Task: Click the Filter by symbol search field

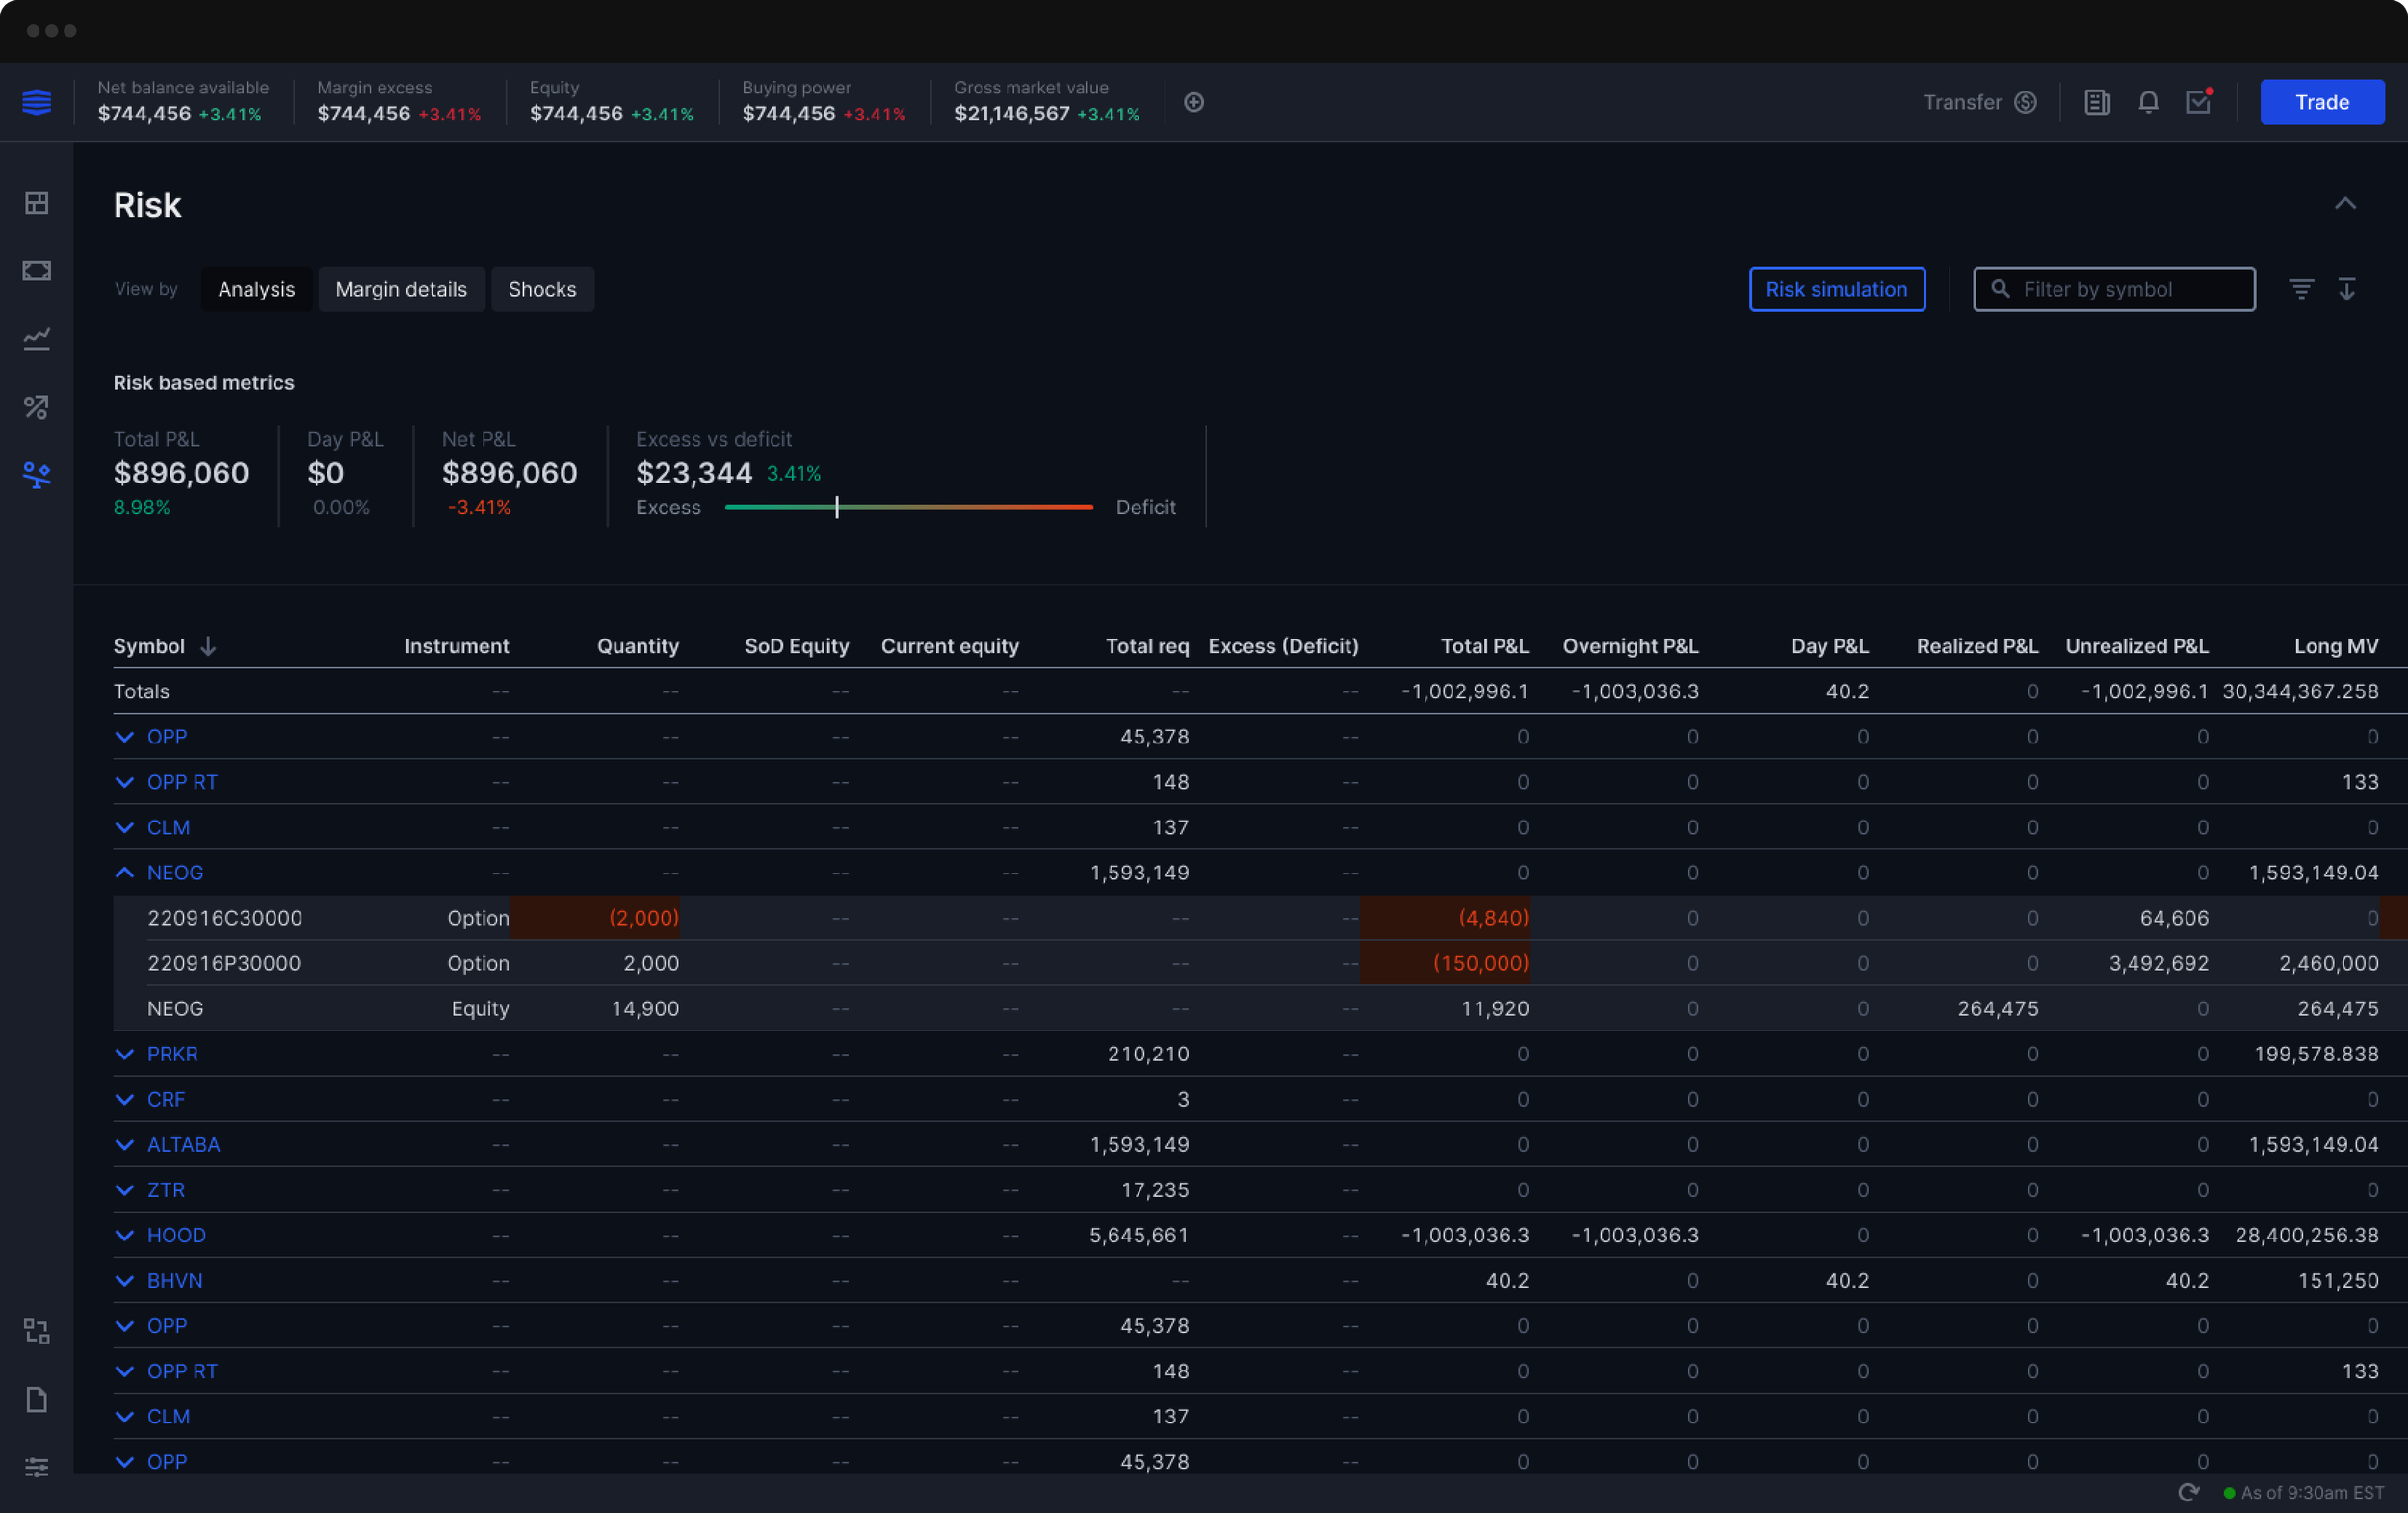Action: 2125,289
